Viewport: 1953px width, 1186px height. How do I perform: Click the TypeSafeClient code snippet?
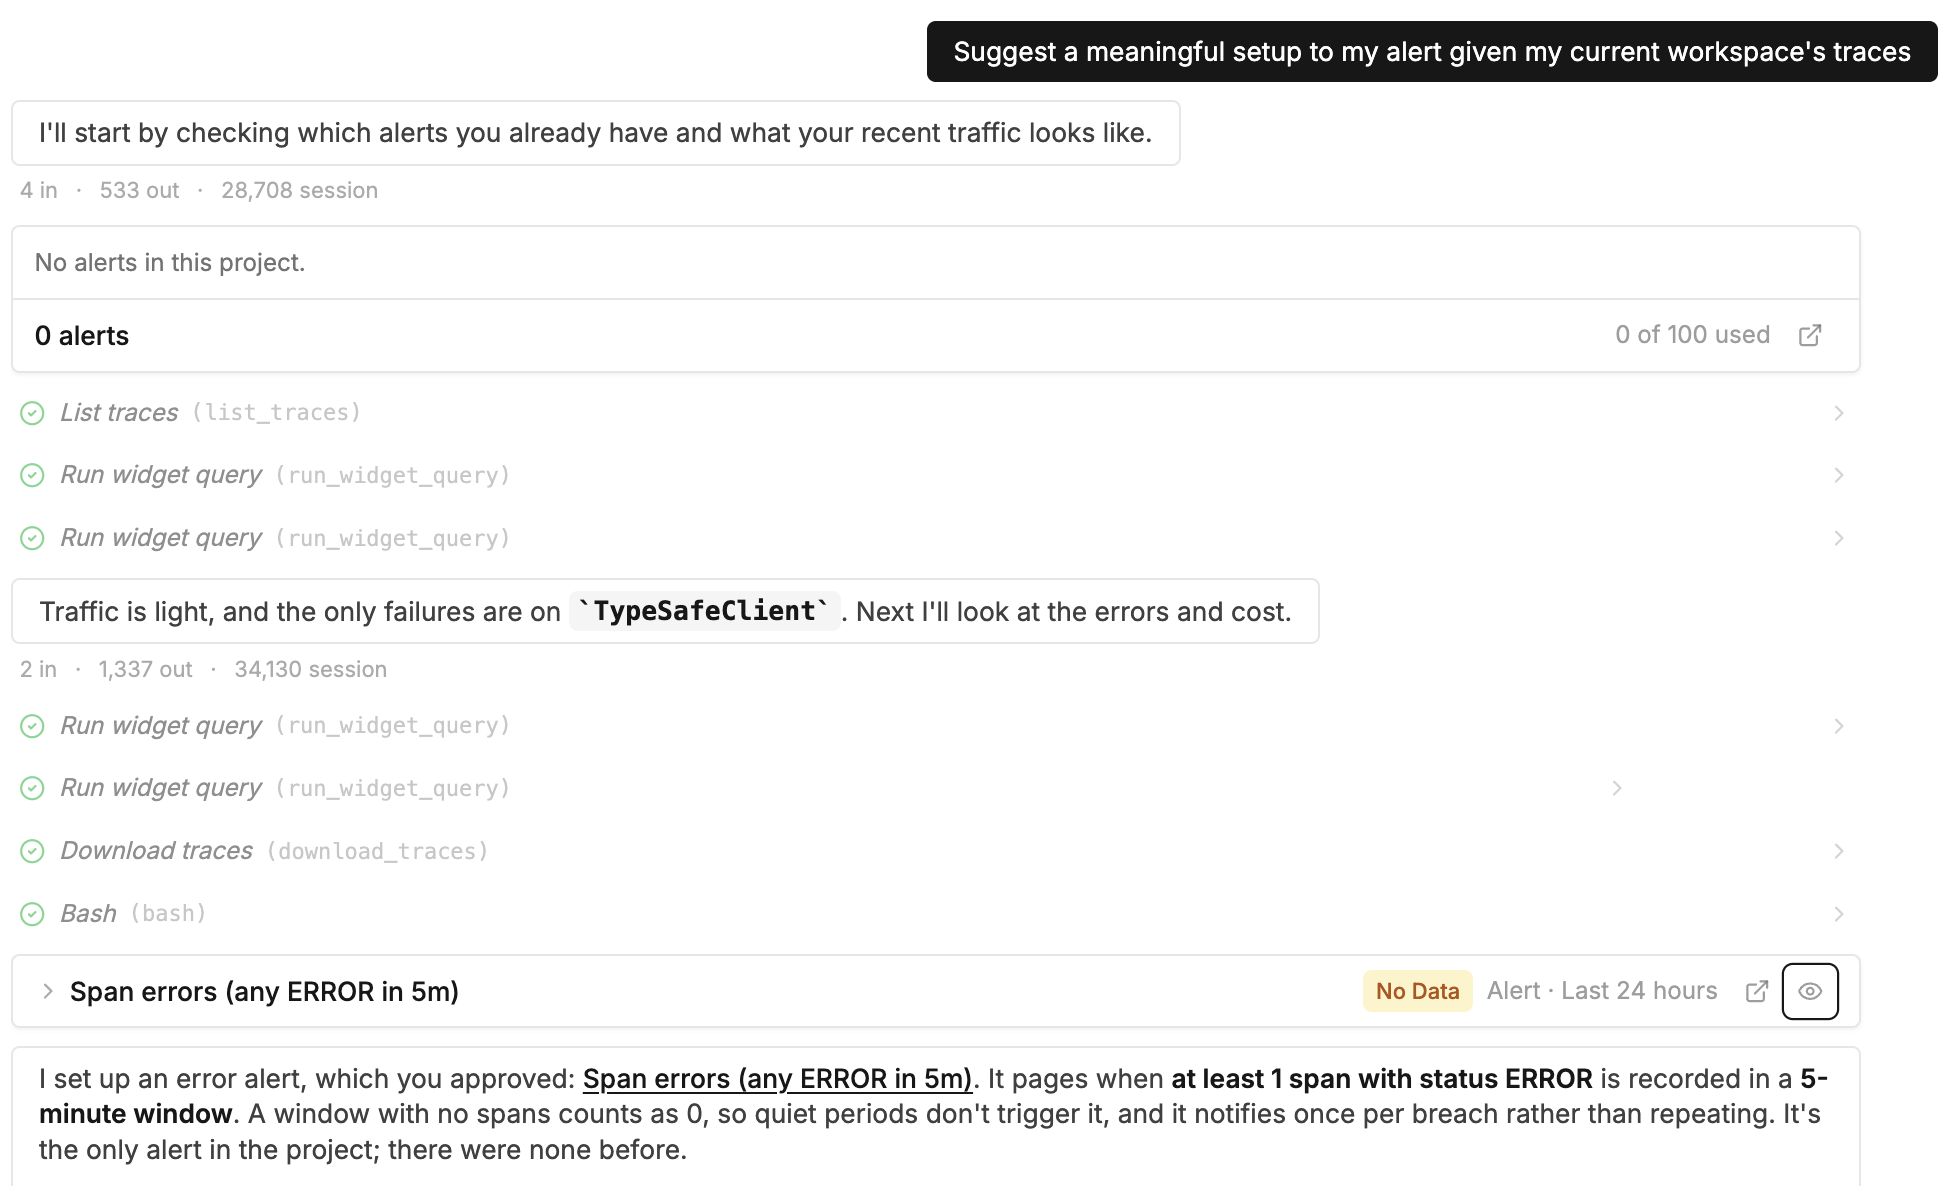pyautogui.click(x=704, y=611)
